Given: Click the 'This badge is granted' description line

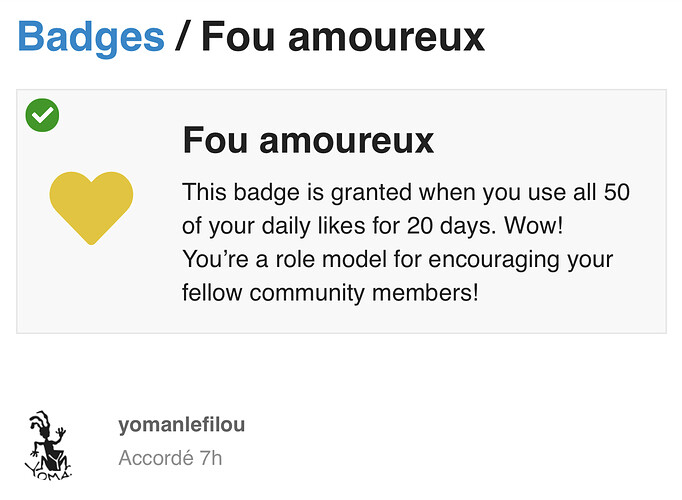Looking at the screenshot, I should point(406,193).
